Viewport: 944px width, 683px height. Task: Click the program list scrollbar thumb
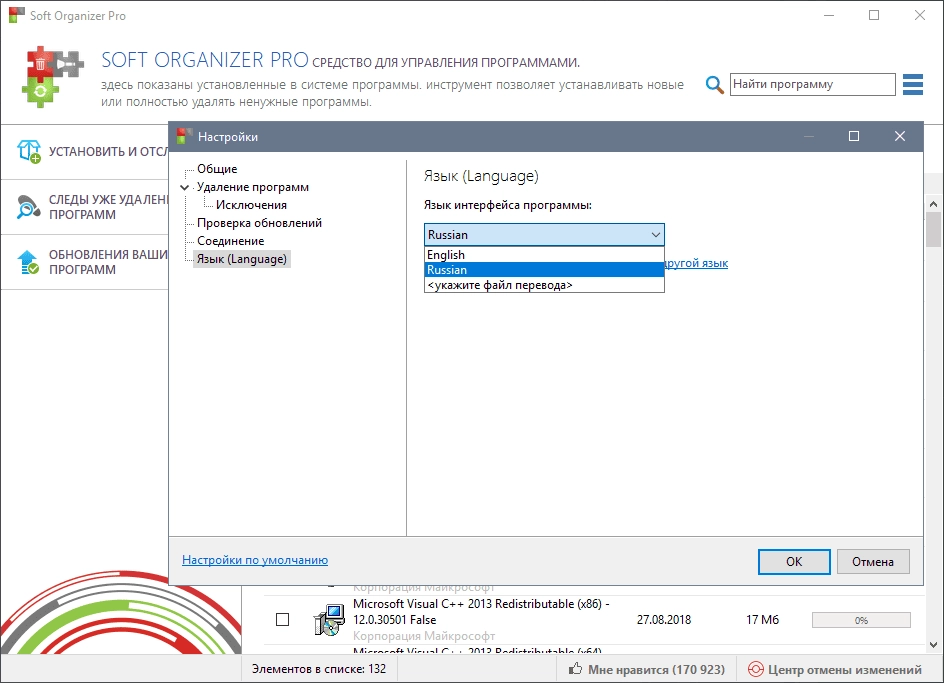point(933,229)
